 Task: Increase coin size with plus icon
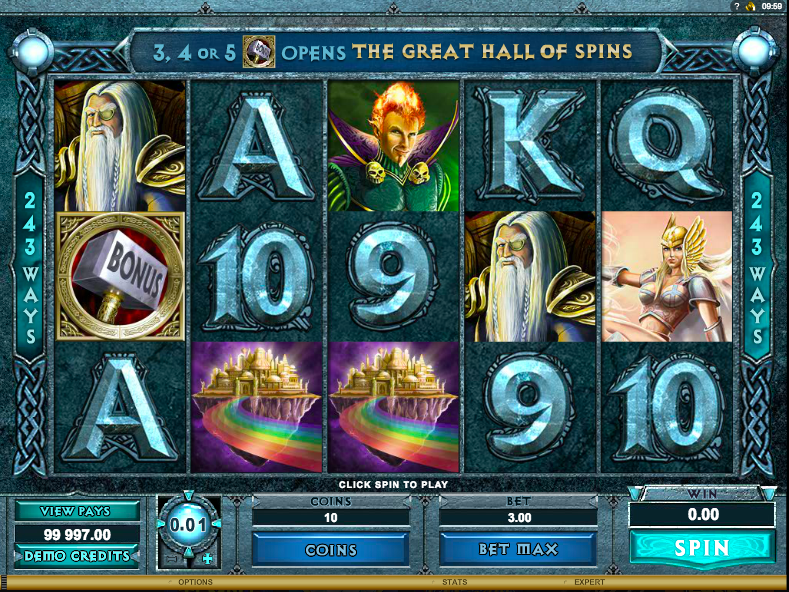(x=207, y=558)
